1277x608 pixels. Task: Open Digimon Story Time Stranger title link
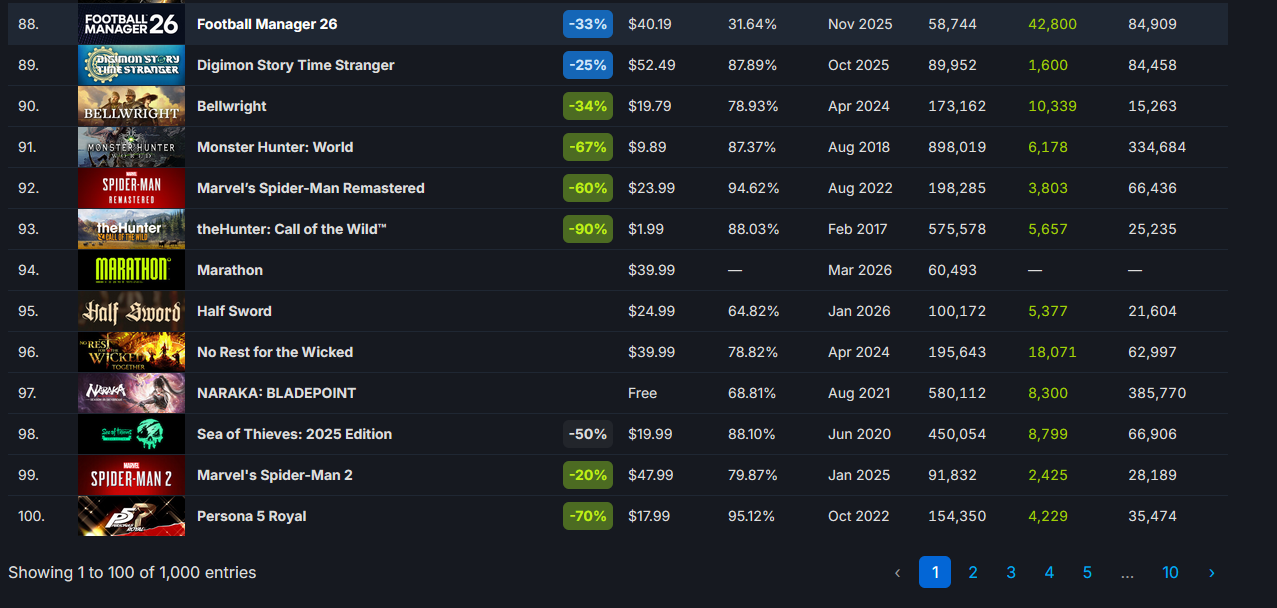click(x=296, y=65)
